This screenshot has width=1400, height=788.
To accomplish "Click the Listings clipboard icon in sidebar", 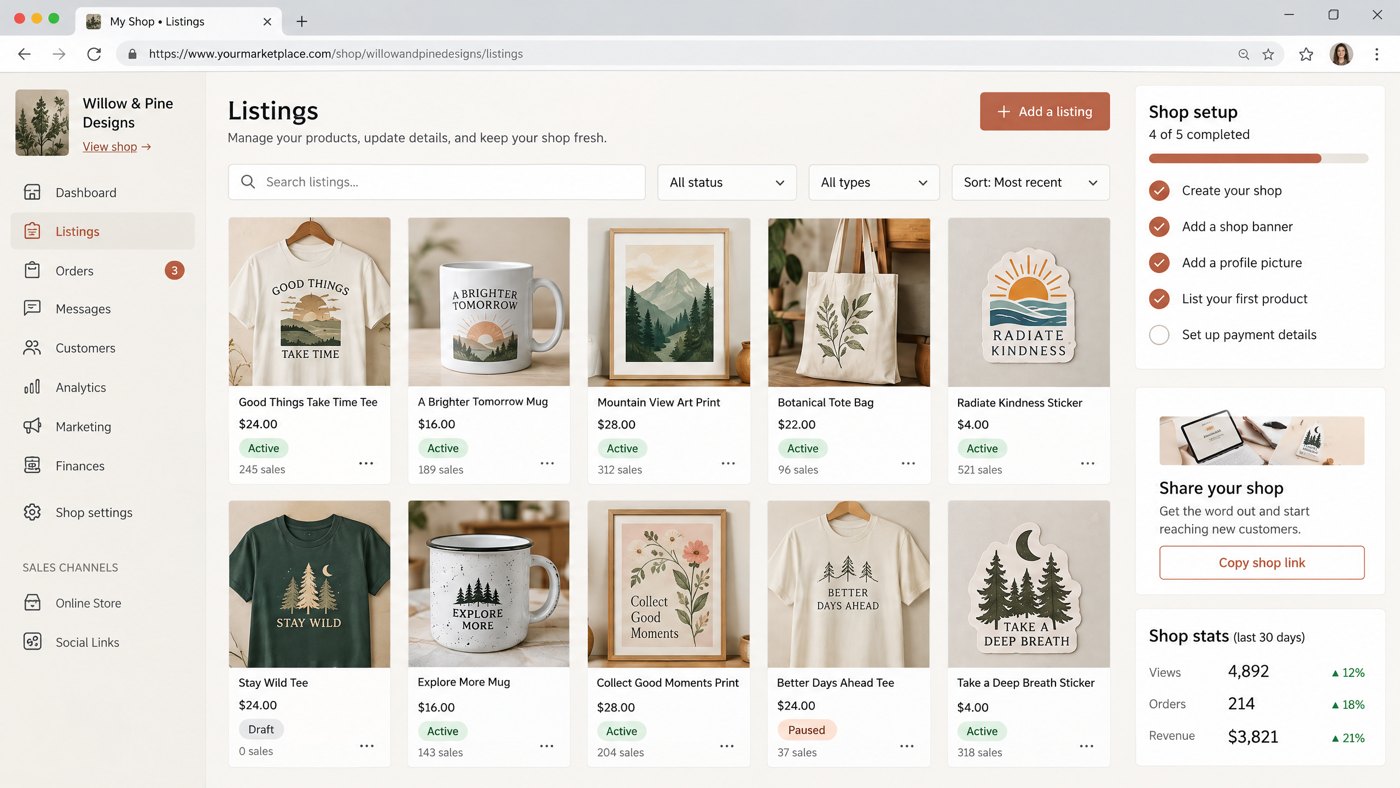I will (32, 231).
